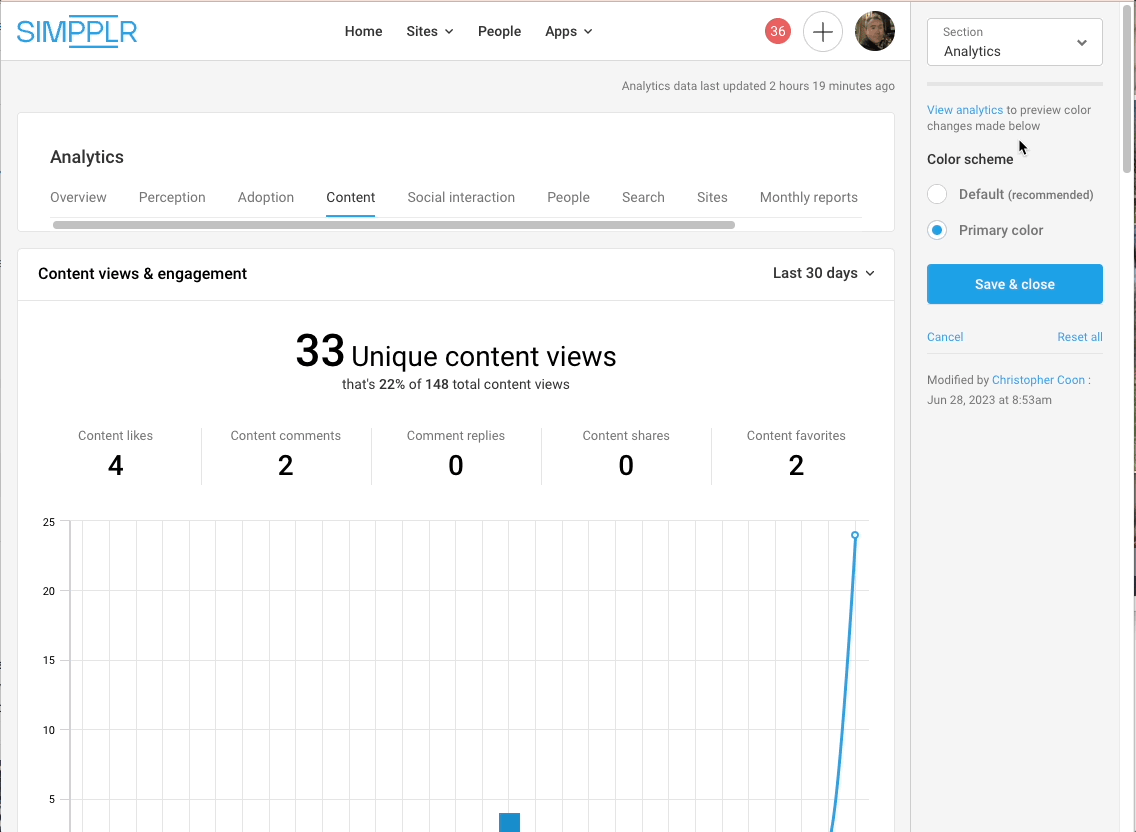Screen dimensions: 1136x832
Task: View the Social interaction tab
Action: point(461,197)
